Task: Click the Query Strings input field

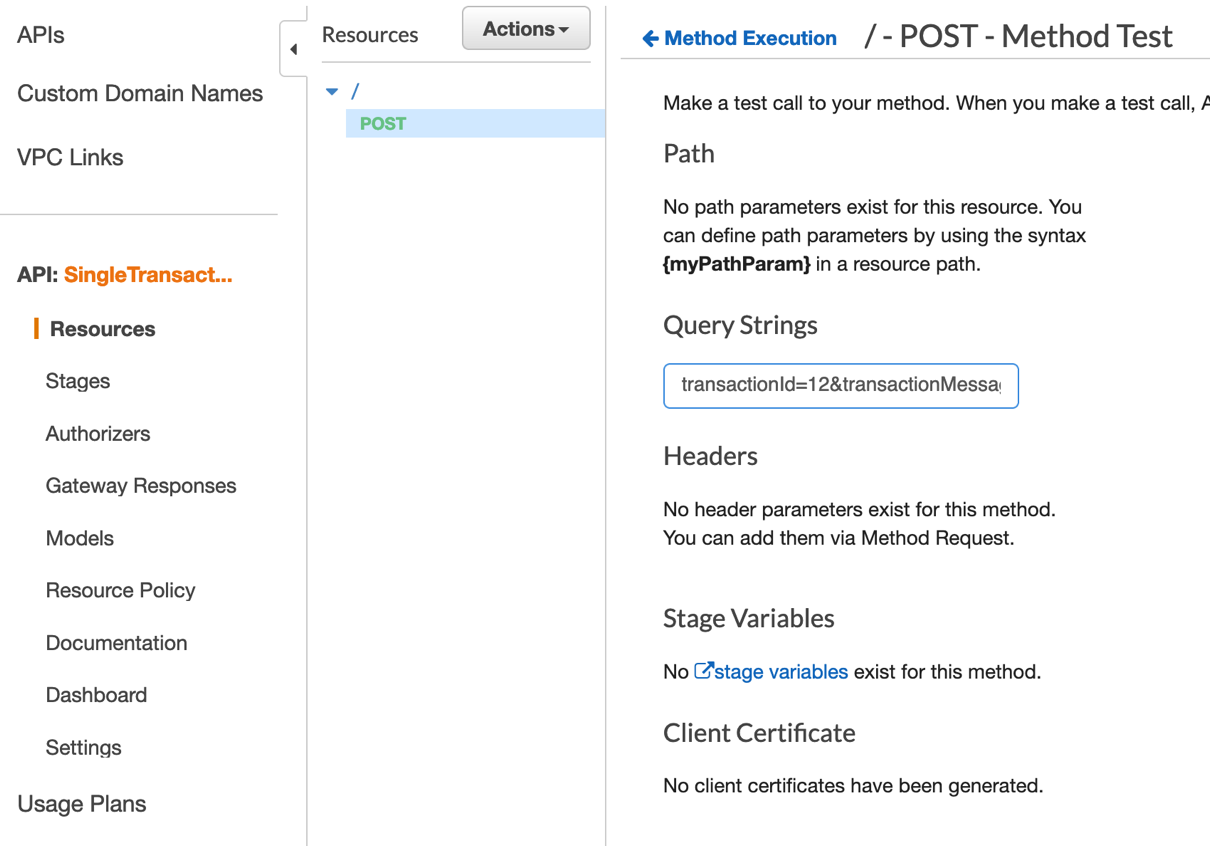Action: [x=840, y=386]
